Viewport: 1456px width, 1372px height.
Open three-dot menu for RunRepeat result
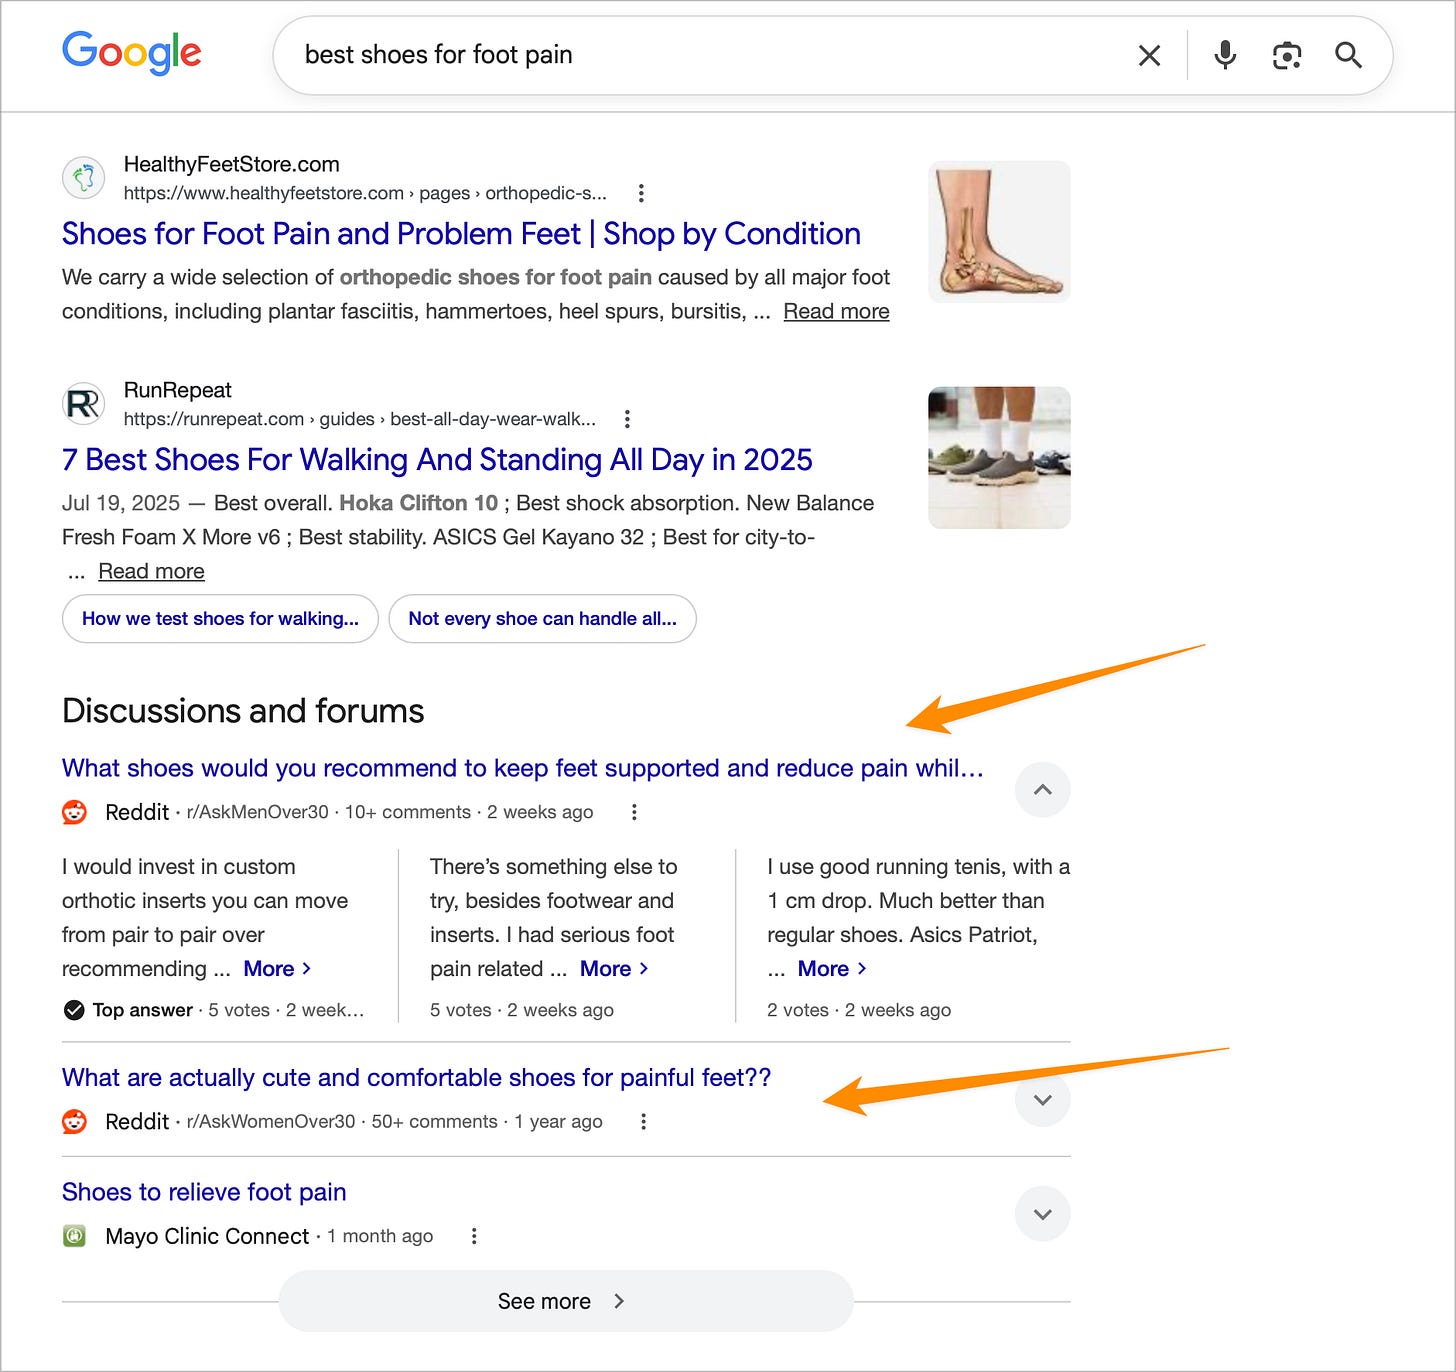coord(627,419)
